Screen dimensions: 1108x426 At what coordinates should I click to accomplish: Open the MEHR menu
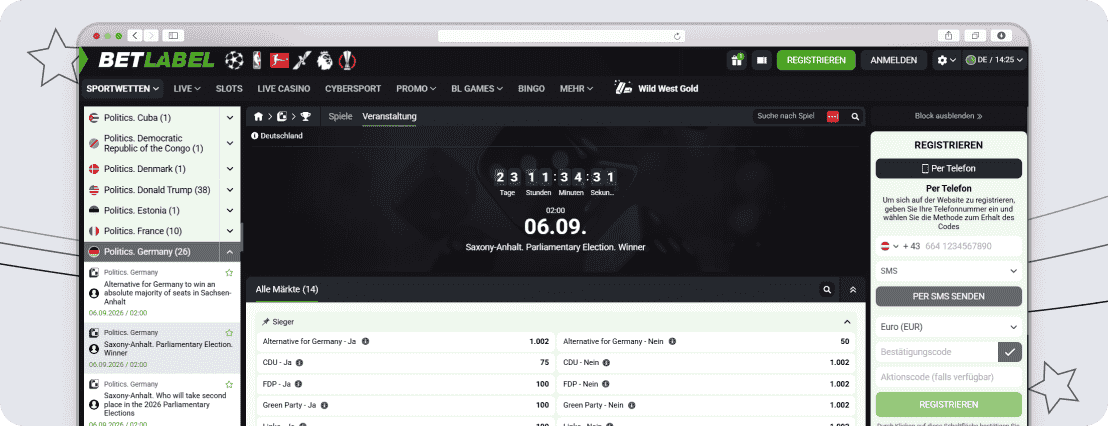[x=577, y=89]
